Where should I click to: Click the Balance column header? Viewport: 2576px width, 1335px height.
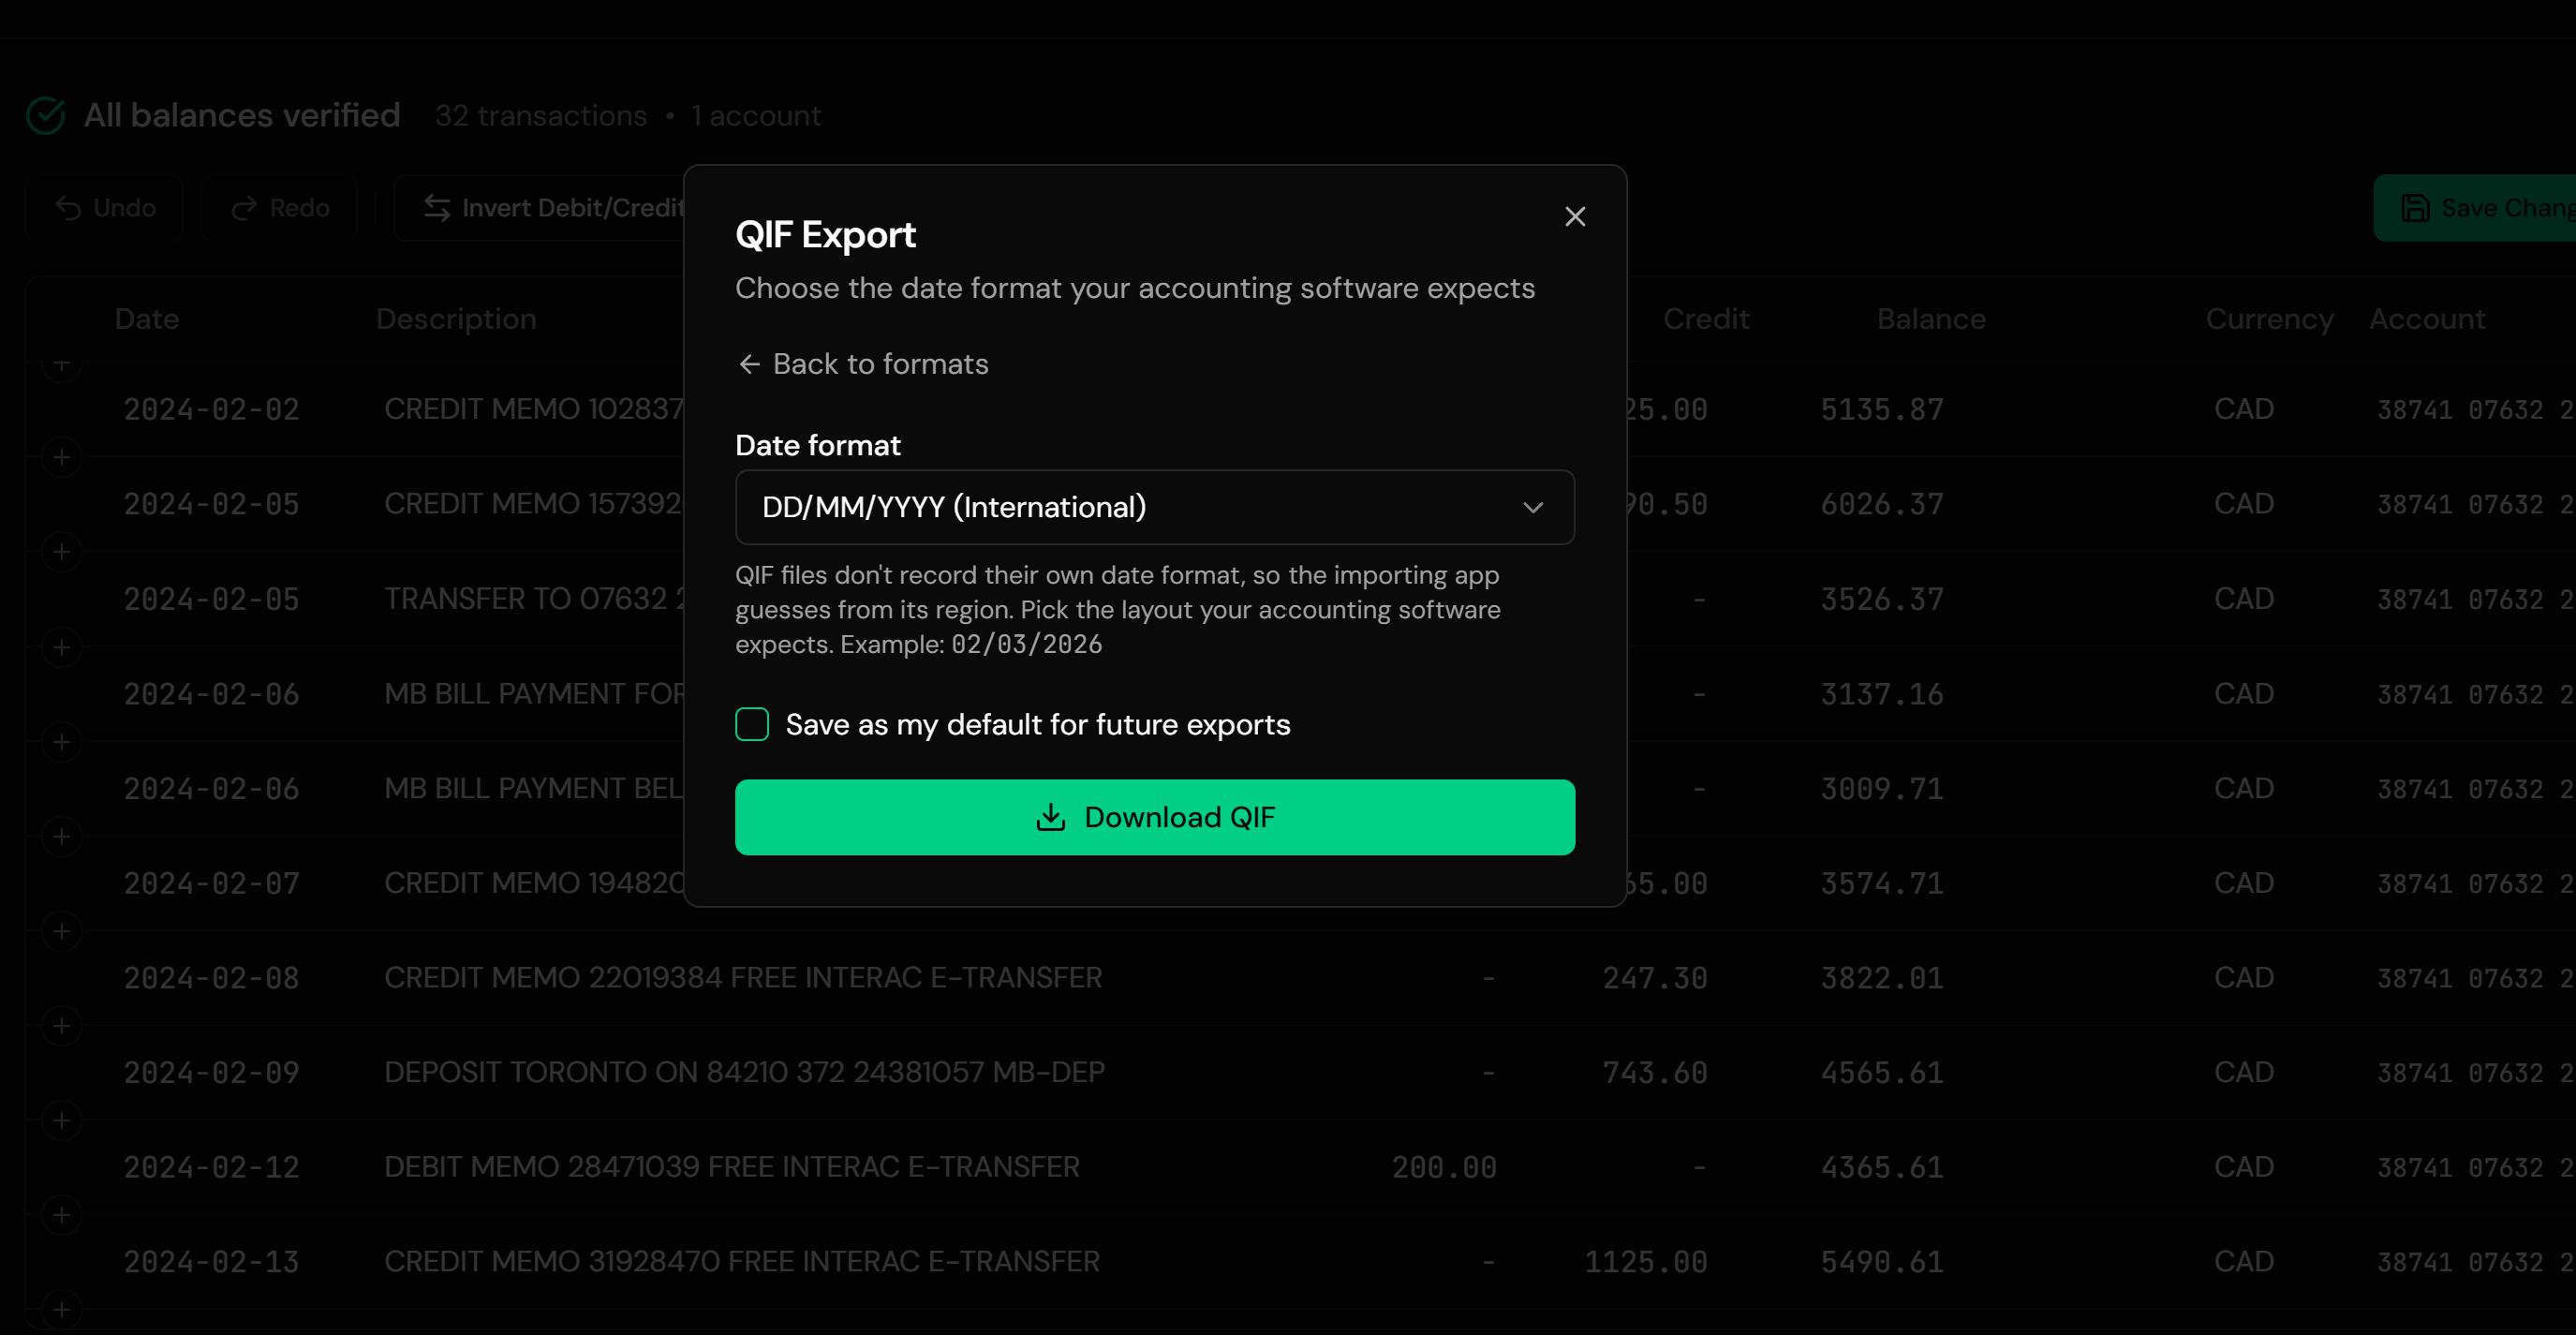tap(1931, 319)
